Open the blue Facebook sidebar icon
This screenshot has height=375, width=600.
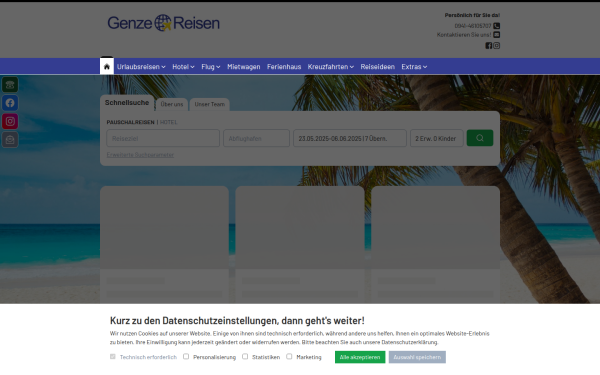pos(10,103)
